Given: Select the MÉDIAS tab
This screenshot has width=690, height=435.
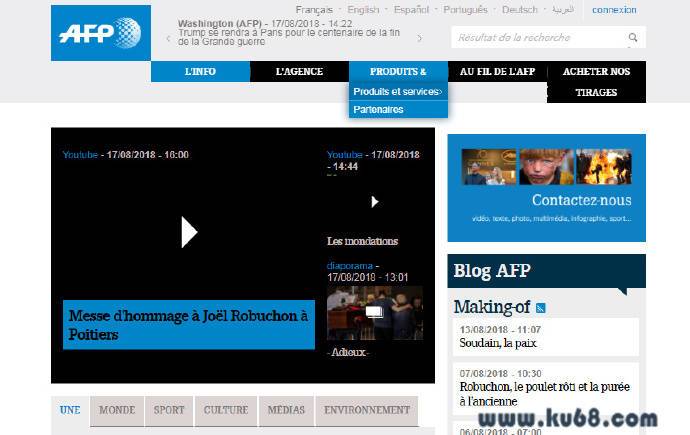Looking at the screenshot, I should click(286, 410).
